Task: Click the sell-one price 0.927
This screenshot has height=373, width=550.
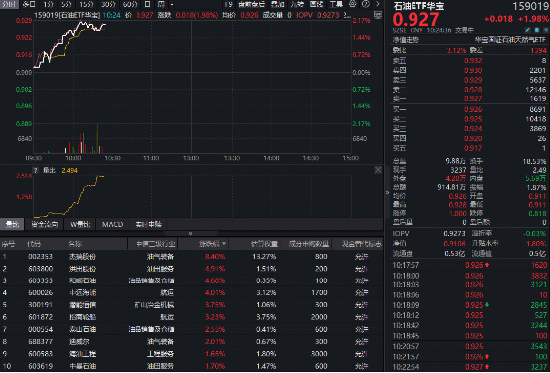Action: coord(473,99)
